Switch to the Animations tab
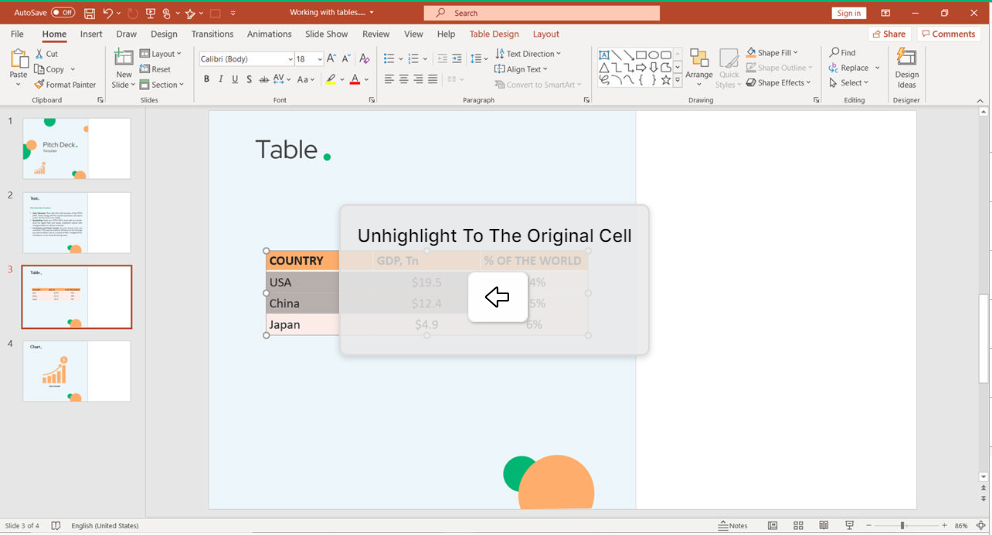Viewport: 992px width, 535px height. [270, 34]
